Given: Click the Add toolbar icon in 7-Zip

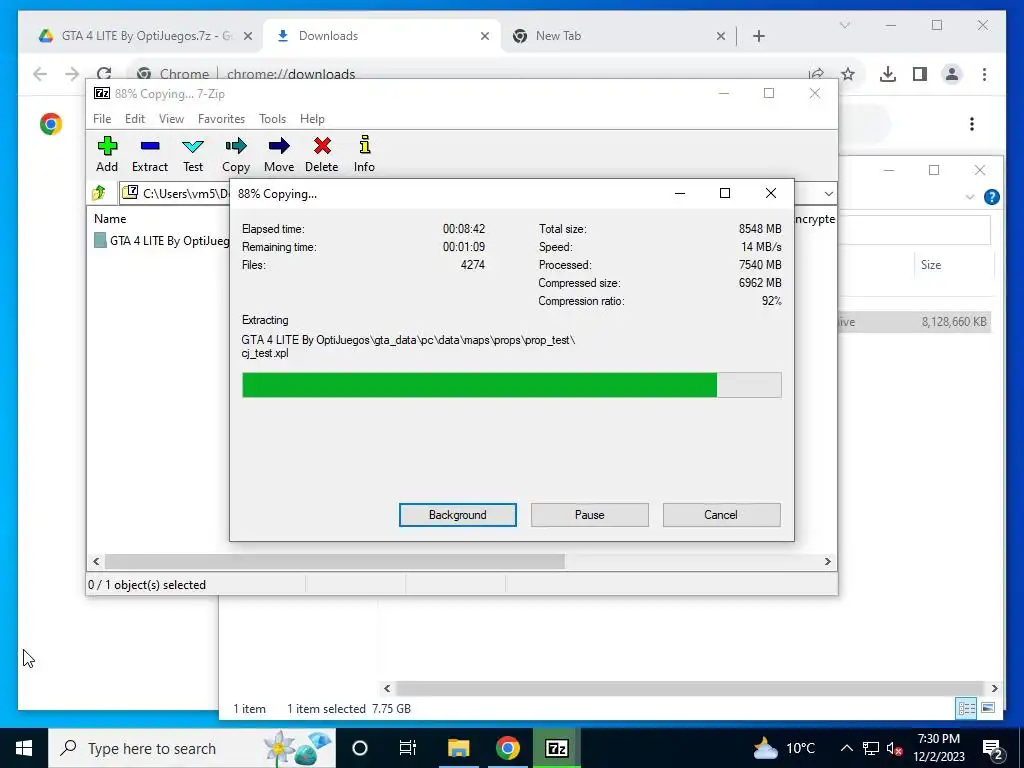Looking at the screenshot, I should coord(107,155).
